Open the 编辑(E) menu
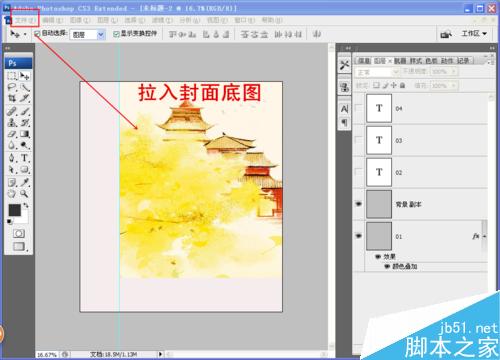Viewport: 500px width, 360px height. pyautogui.click(x=53, y=20)
